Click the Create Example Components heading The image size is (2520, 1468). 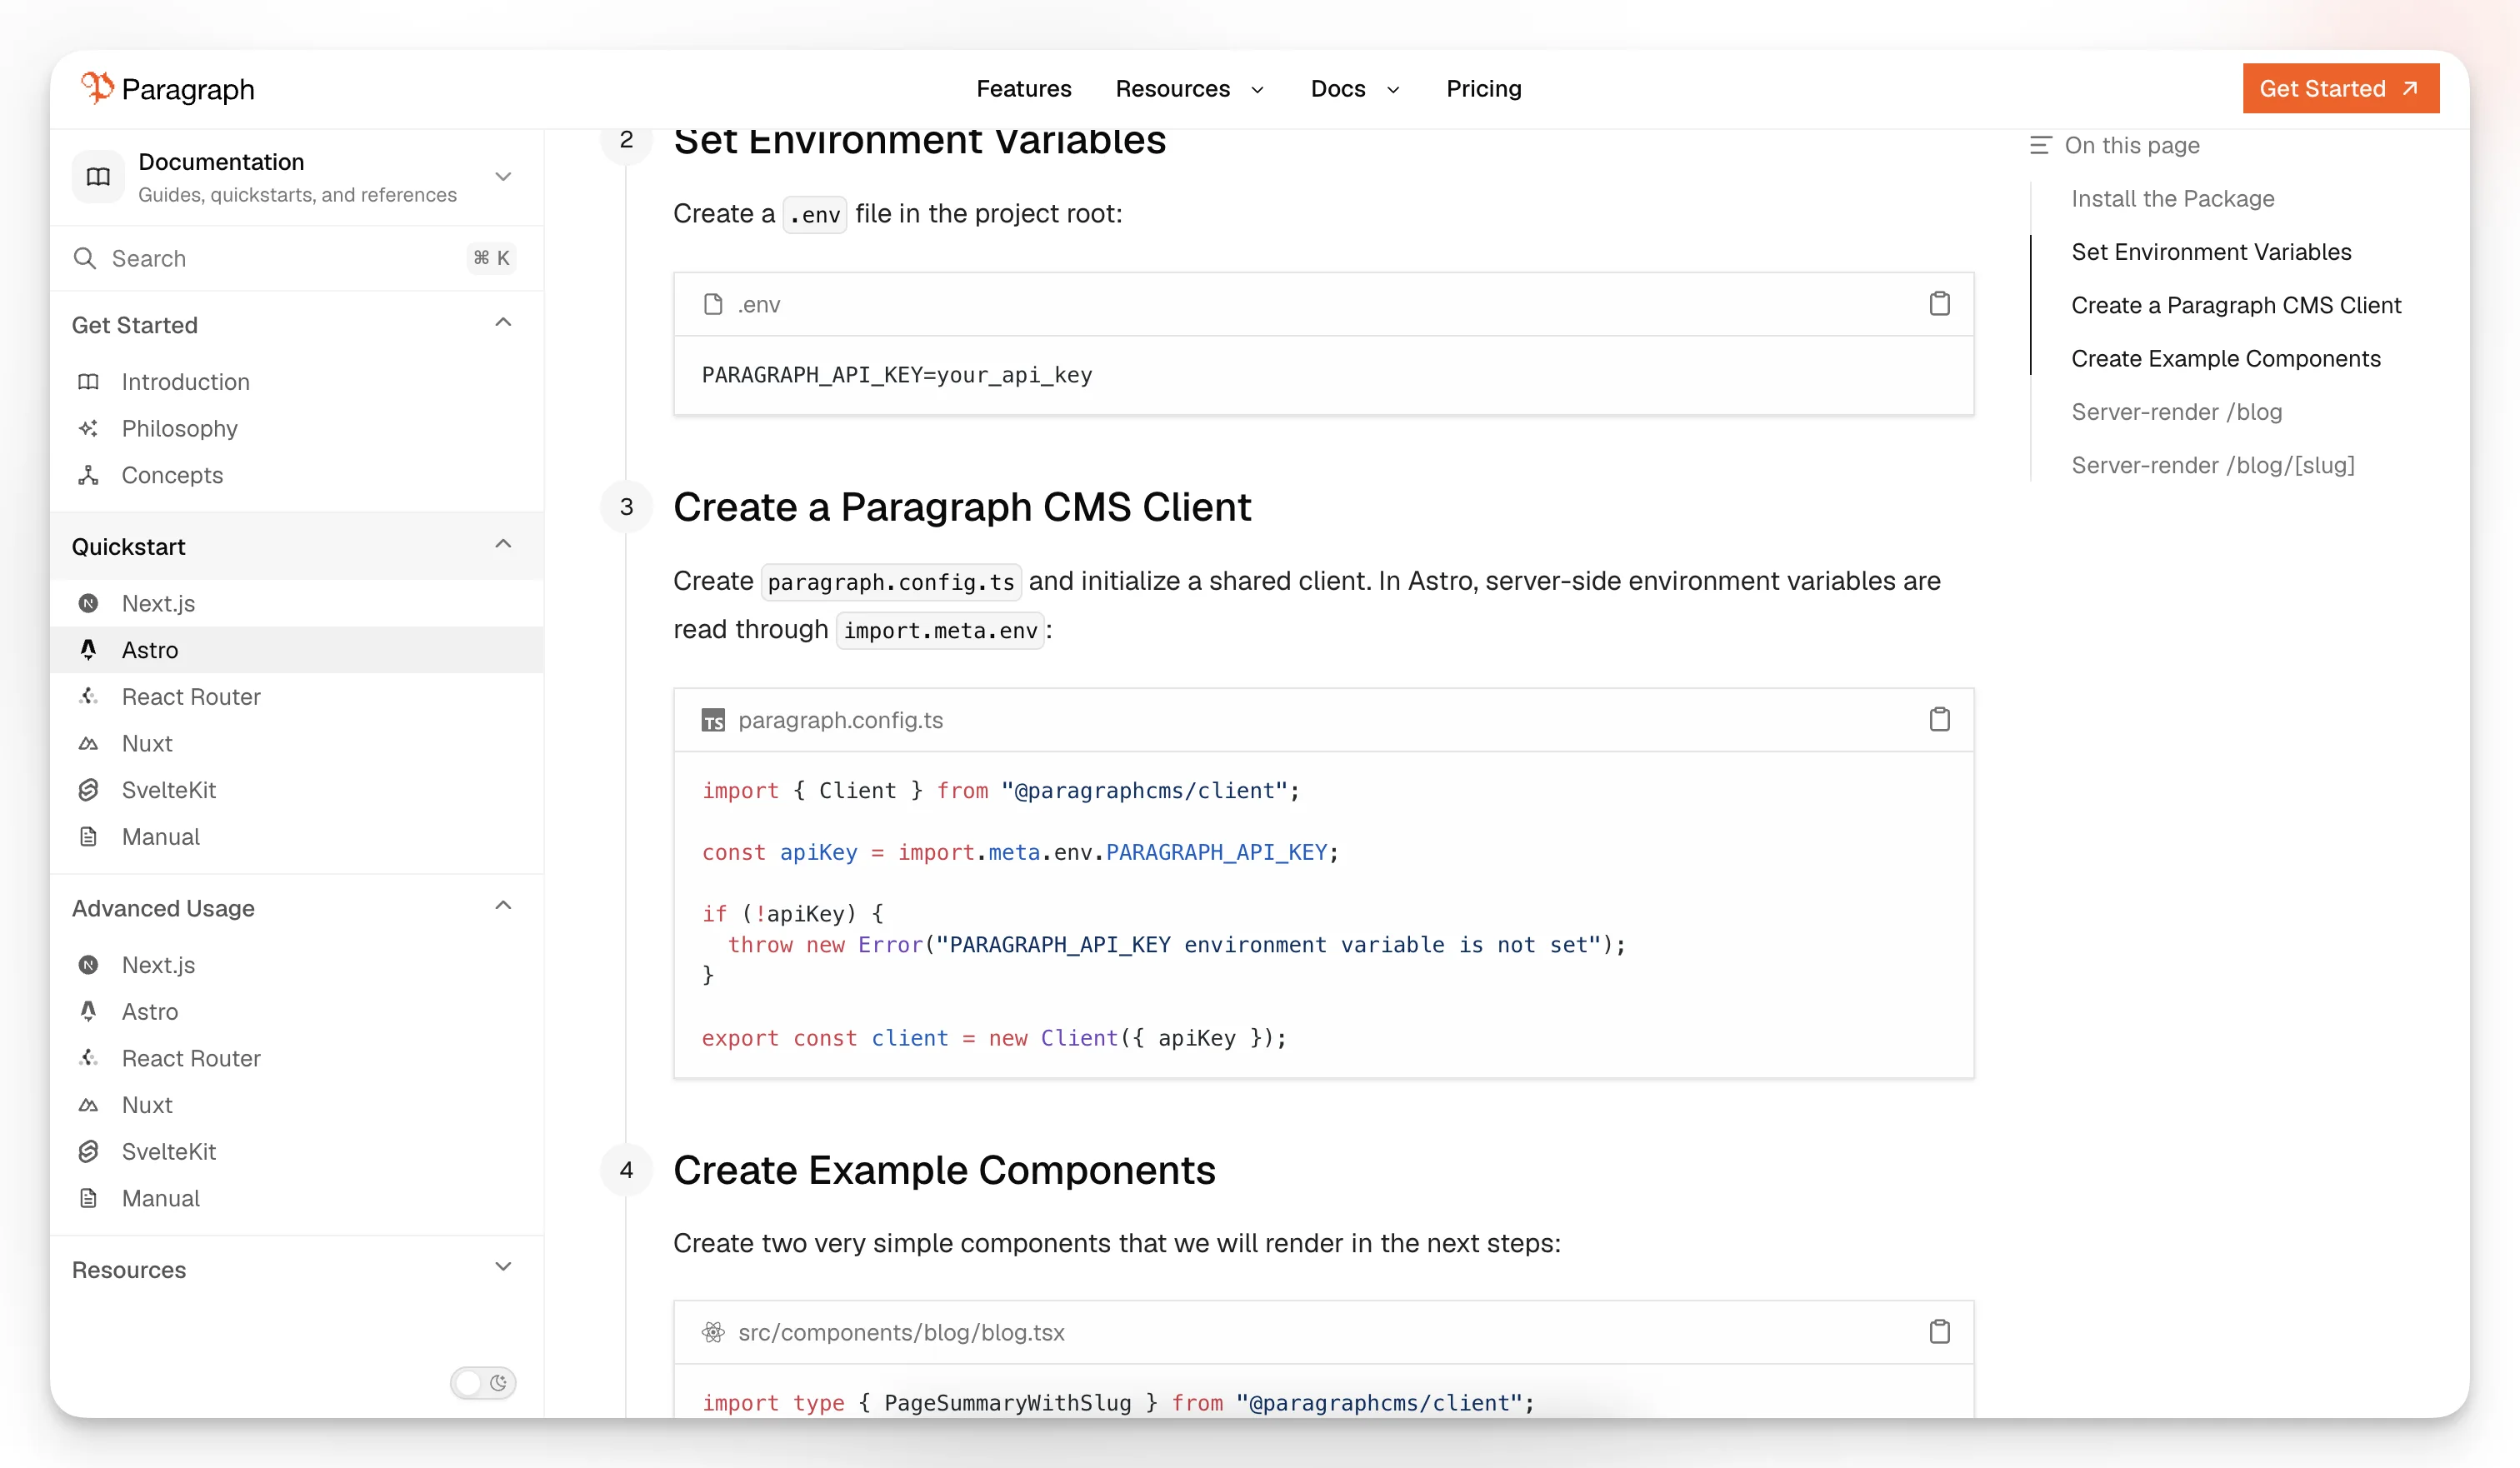pos(944,1170)
